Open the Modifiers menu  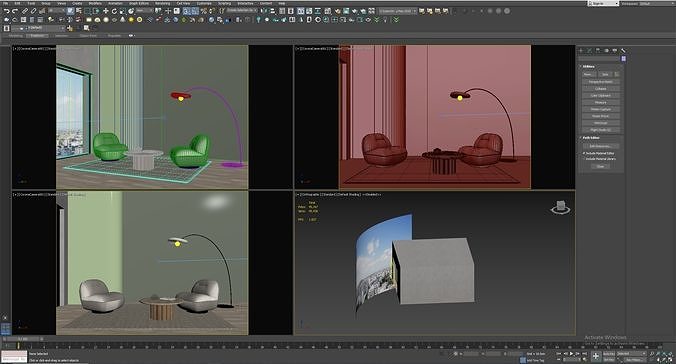(x=95, y=3)
